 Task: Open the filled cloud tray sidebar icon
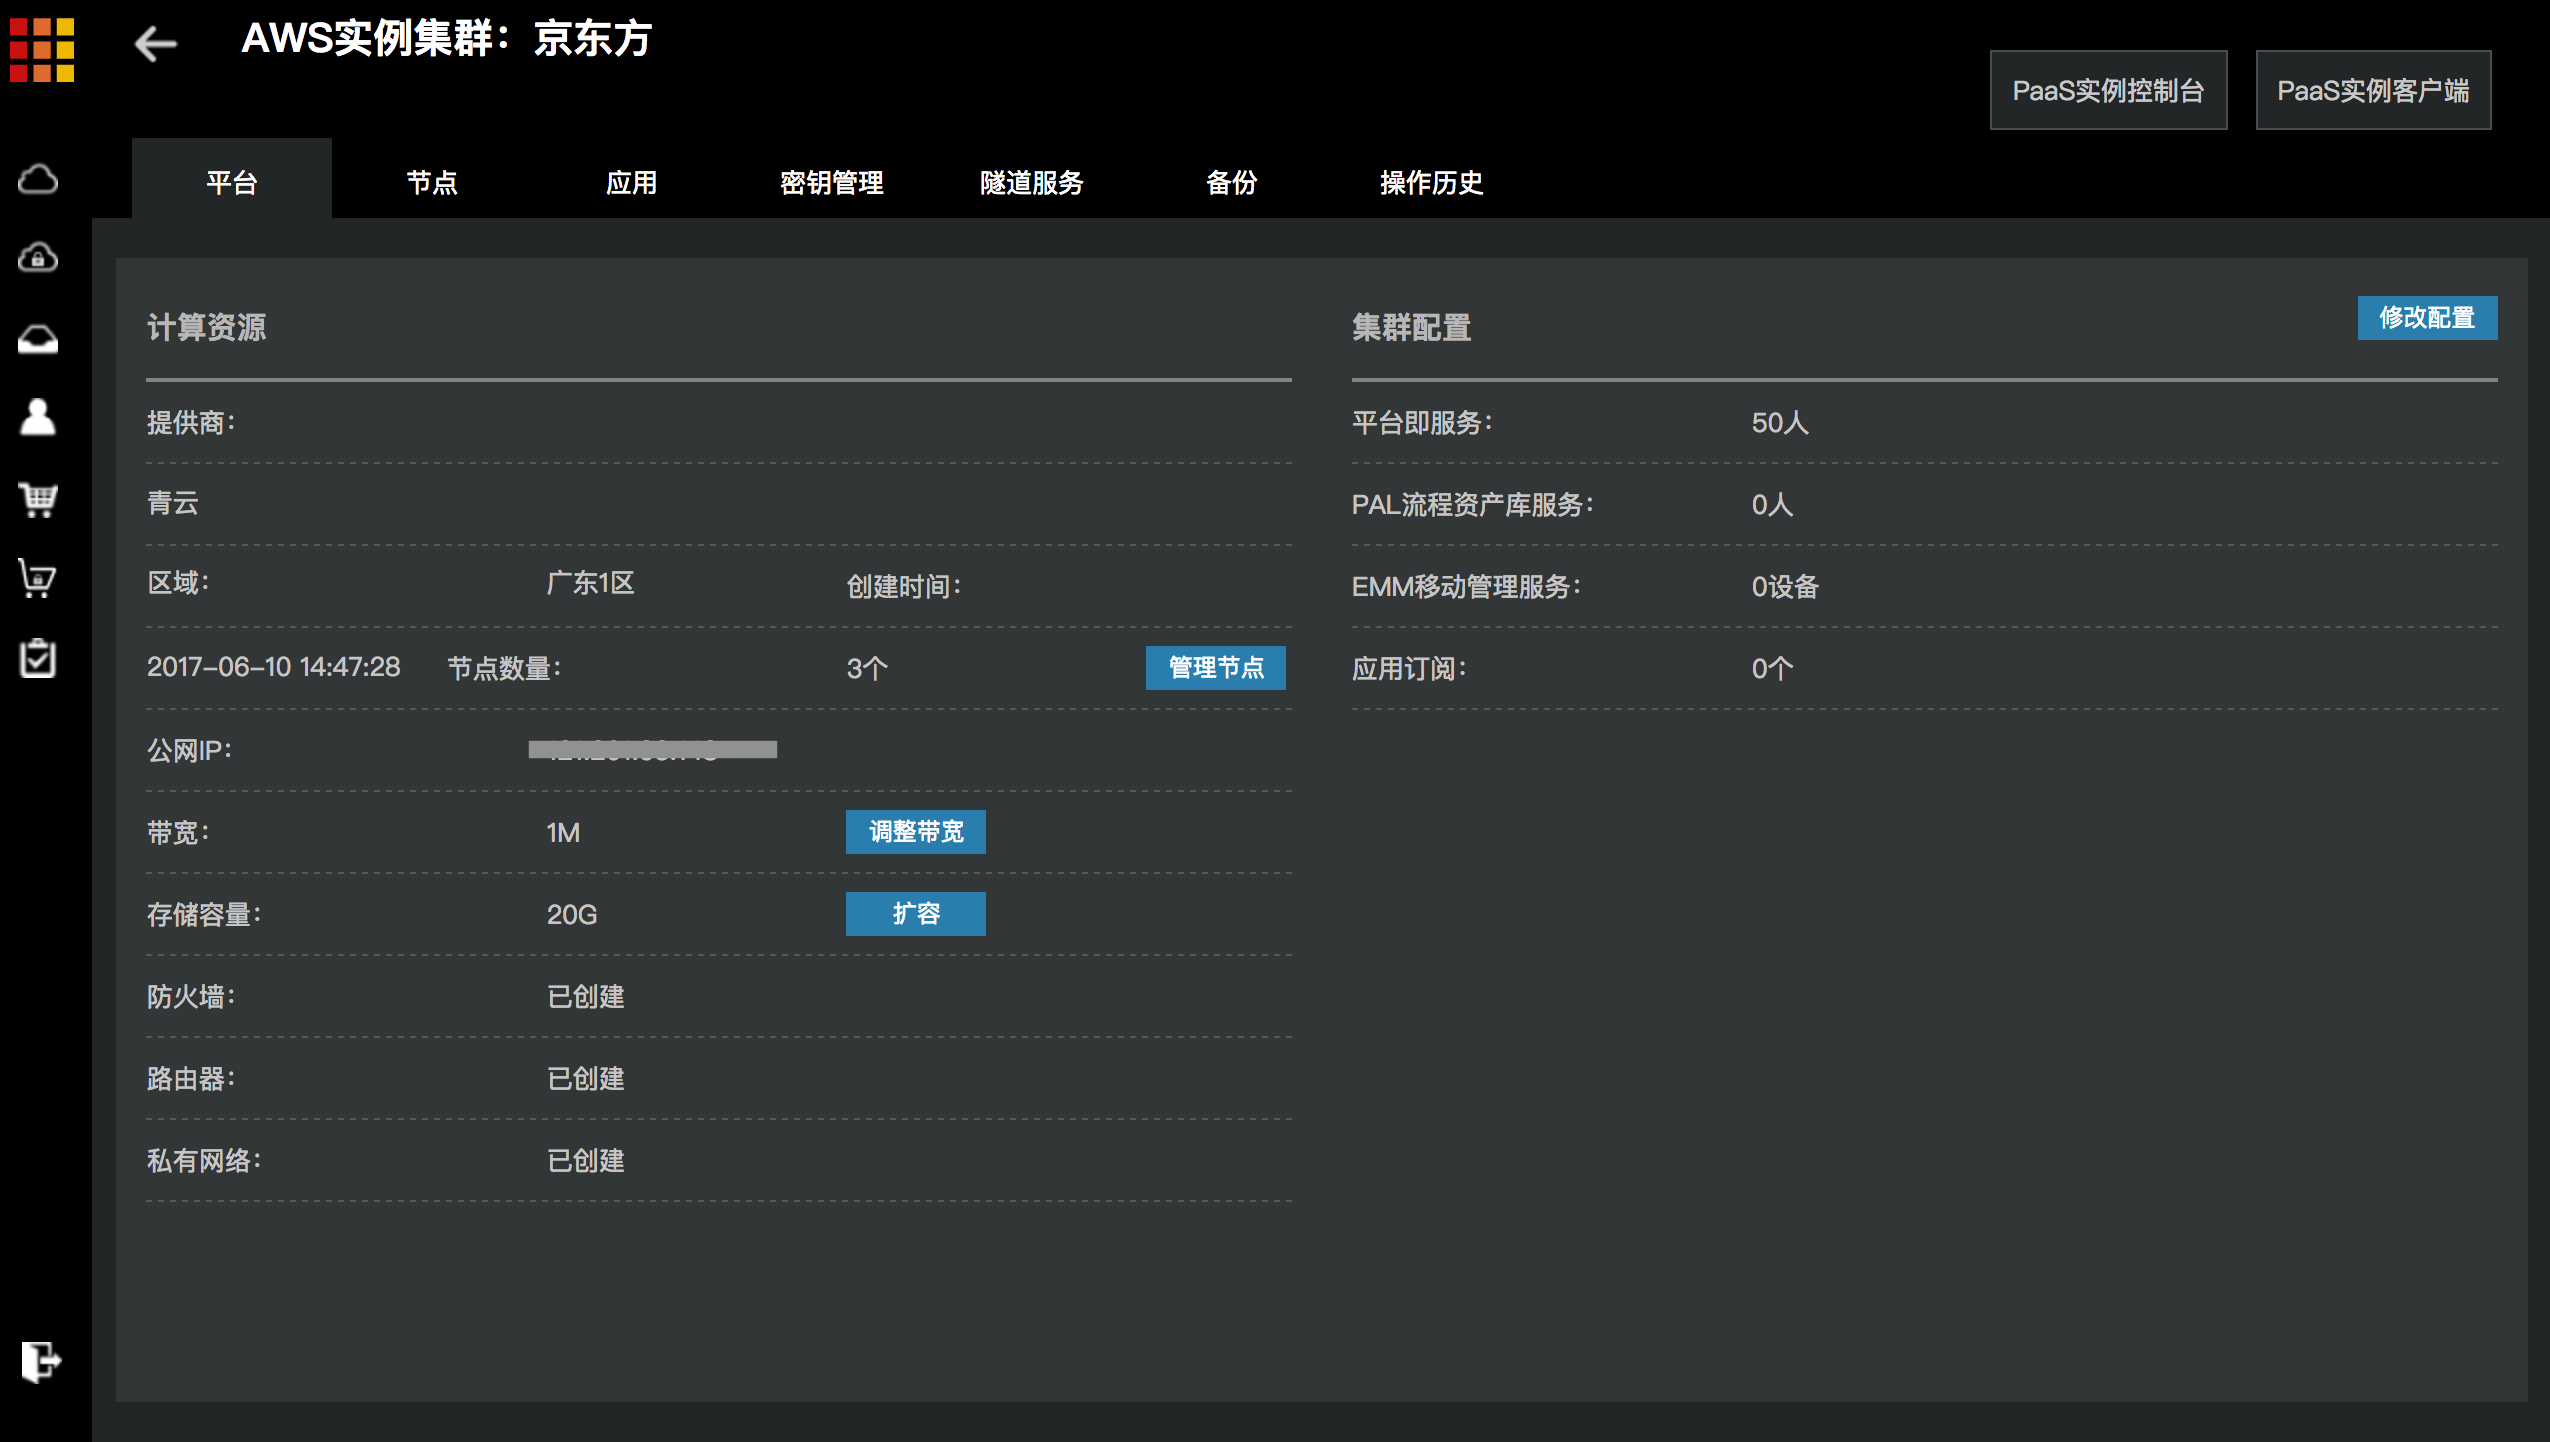[38, 339]
